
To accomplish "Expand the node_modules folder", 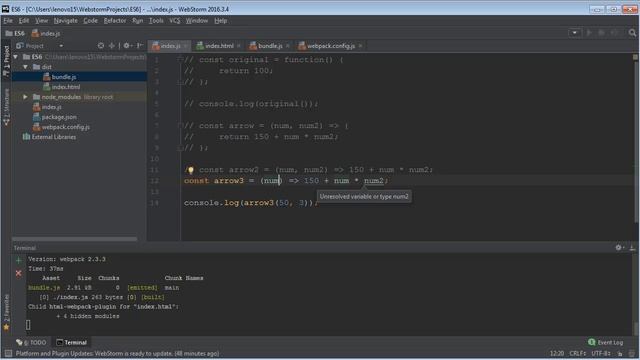I will coord(26,97).
